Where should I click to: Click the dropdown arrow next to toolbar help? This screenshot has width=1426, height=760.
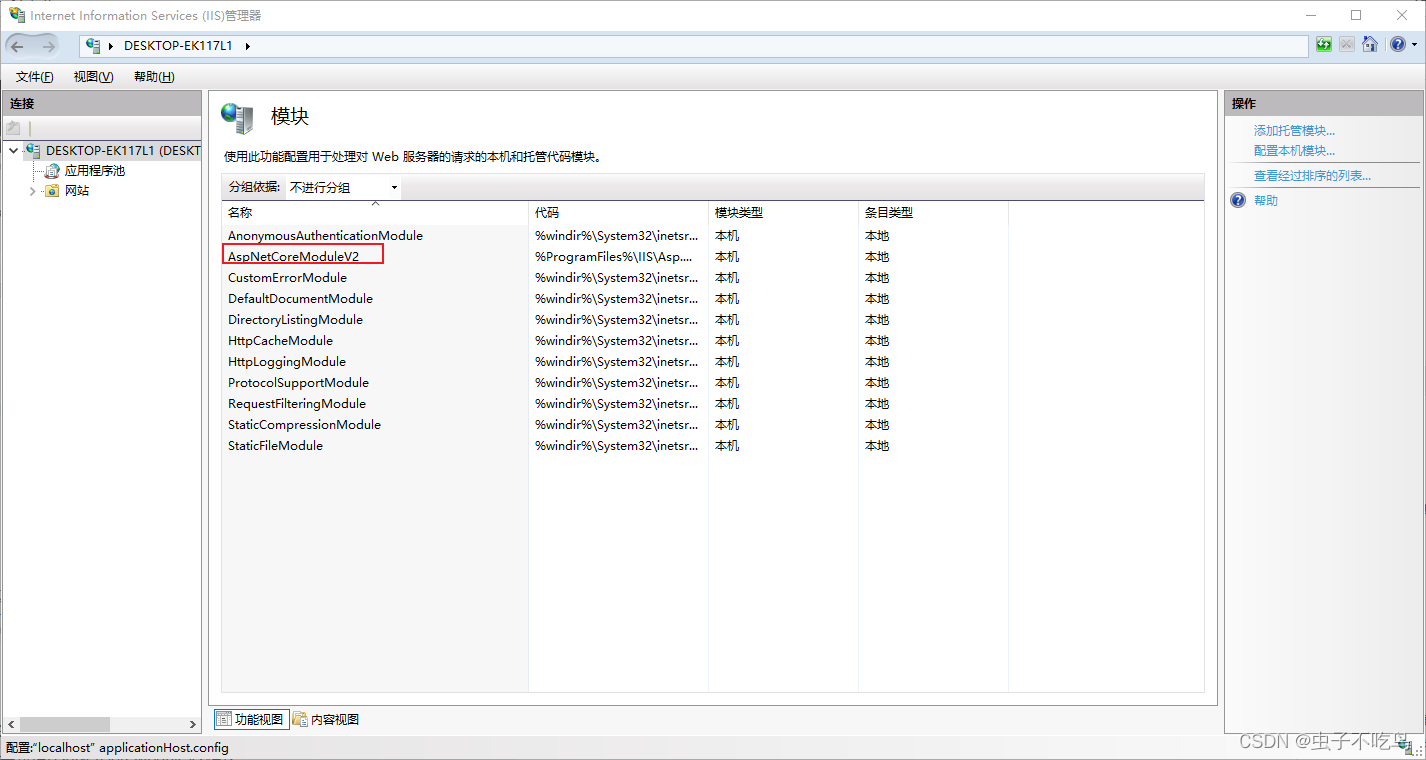tap(1414, 46)
